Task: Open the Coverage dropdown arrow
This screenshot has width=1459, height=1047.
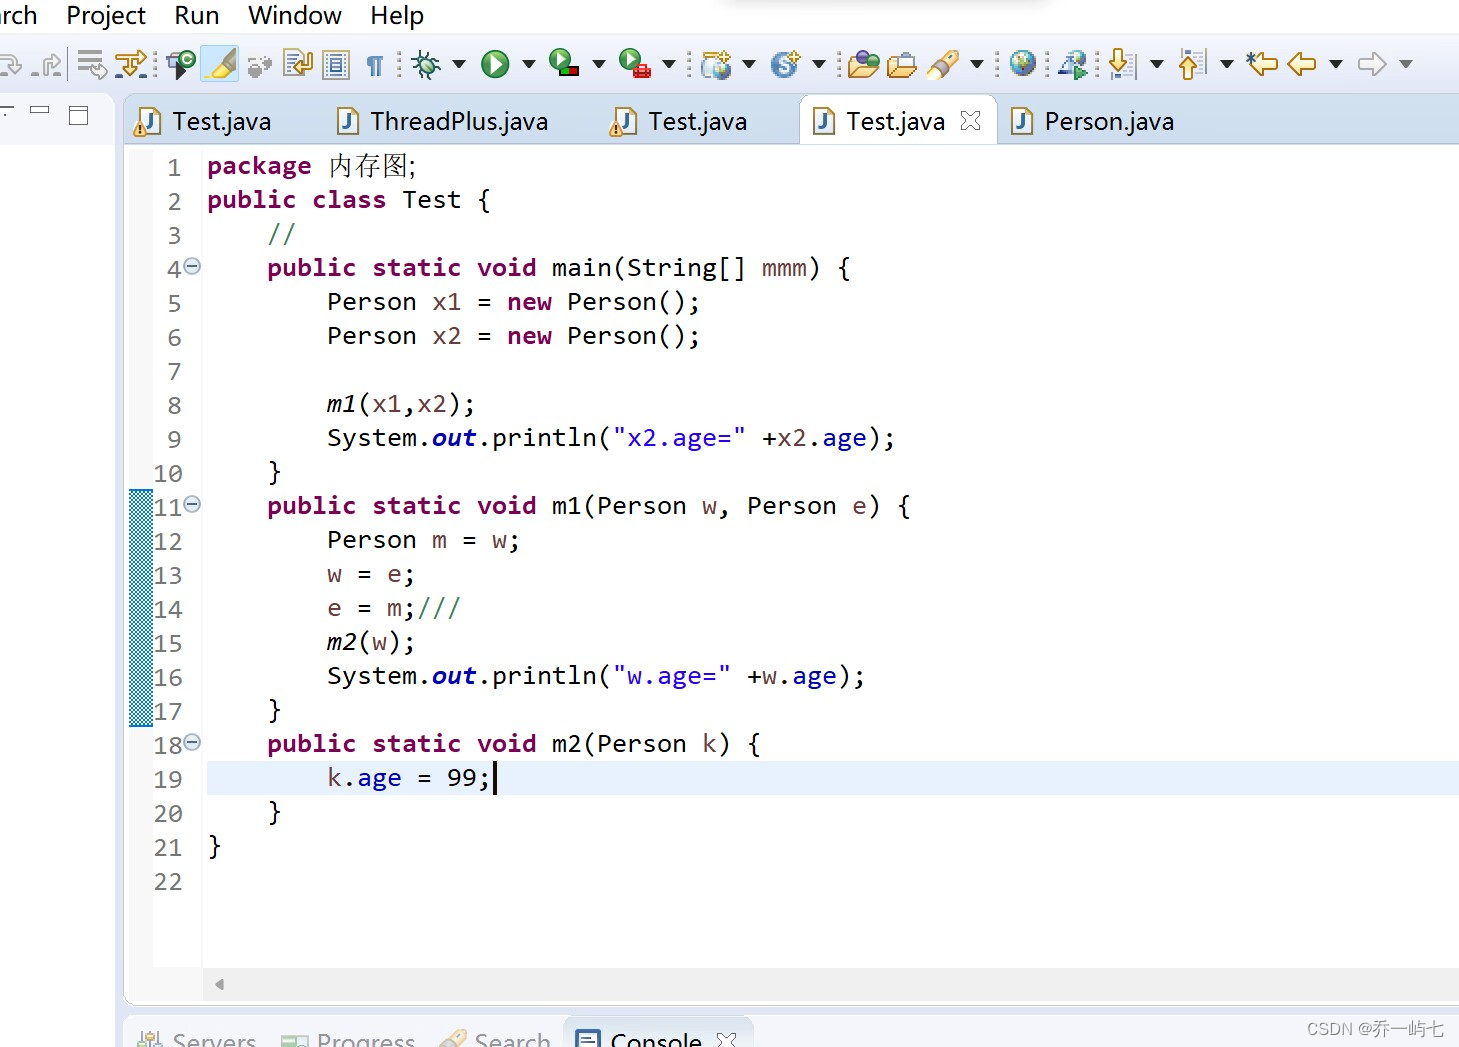Action: pos(599,65)
